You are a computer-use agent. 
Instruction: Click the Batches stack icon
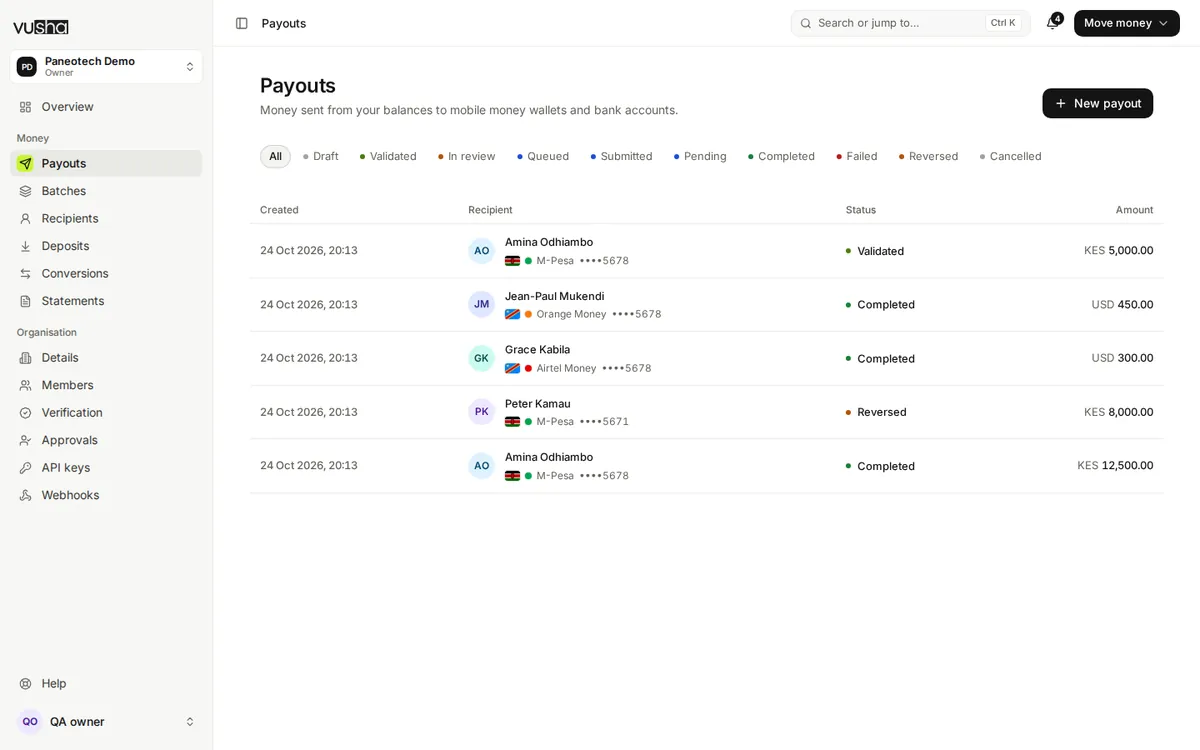pyautogui.click(x=25, y=191)
